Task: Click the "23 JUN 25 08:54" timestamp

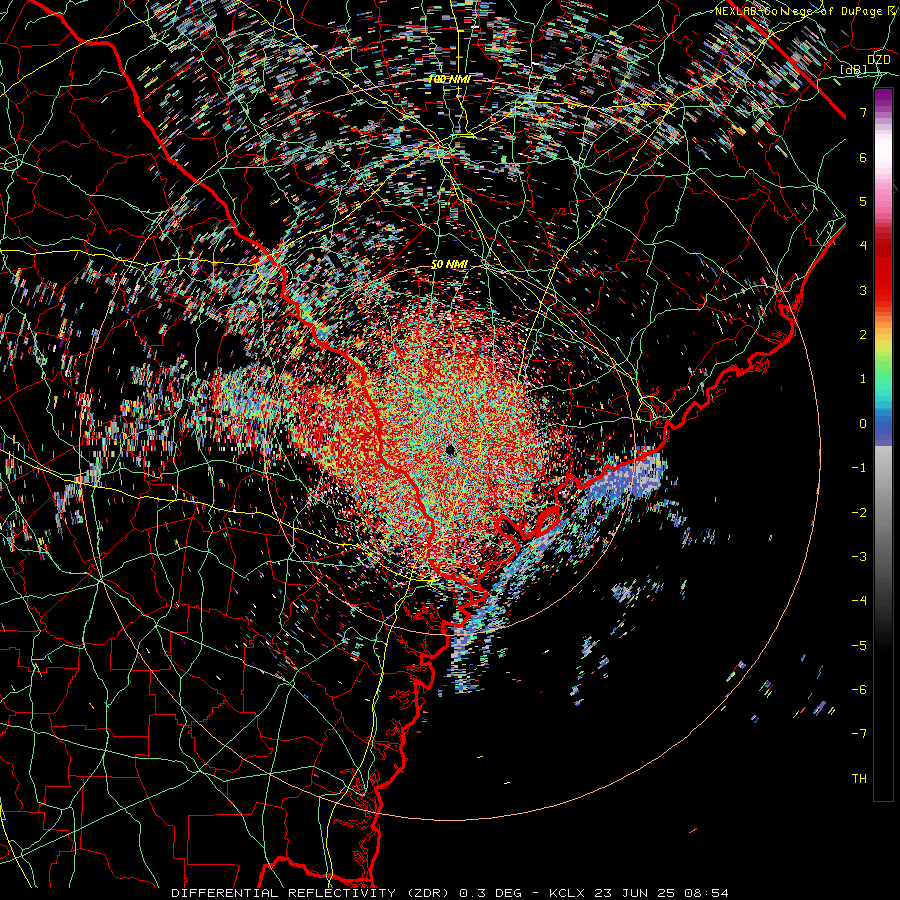Action: pyautogui.click(x=659, y=893)
